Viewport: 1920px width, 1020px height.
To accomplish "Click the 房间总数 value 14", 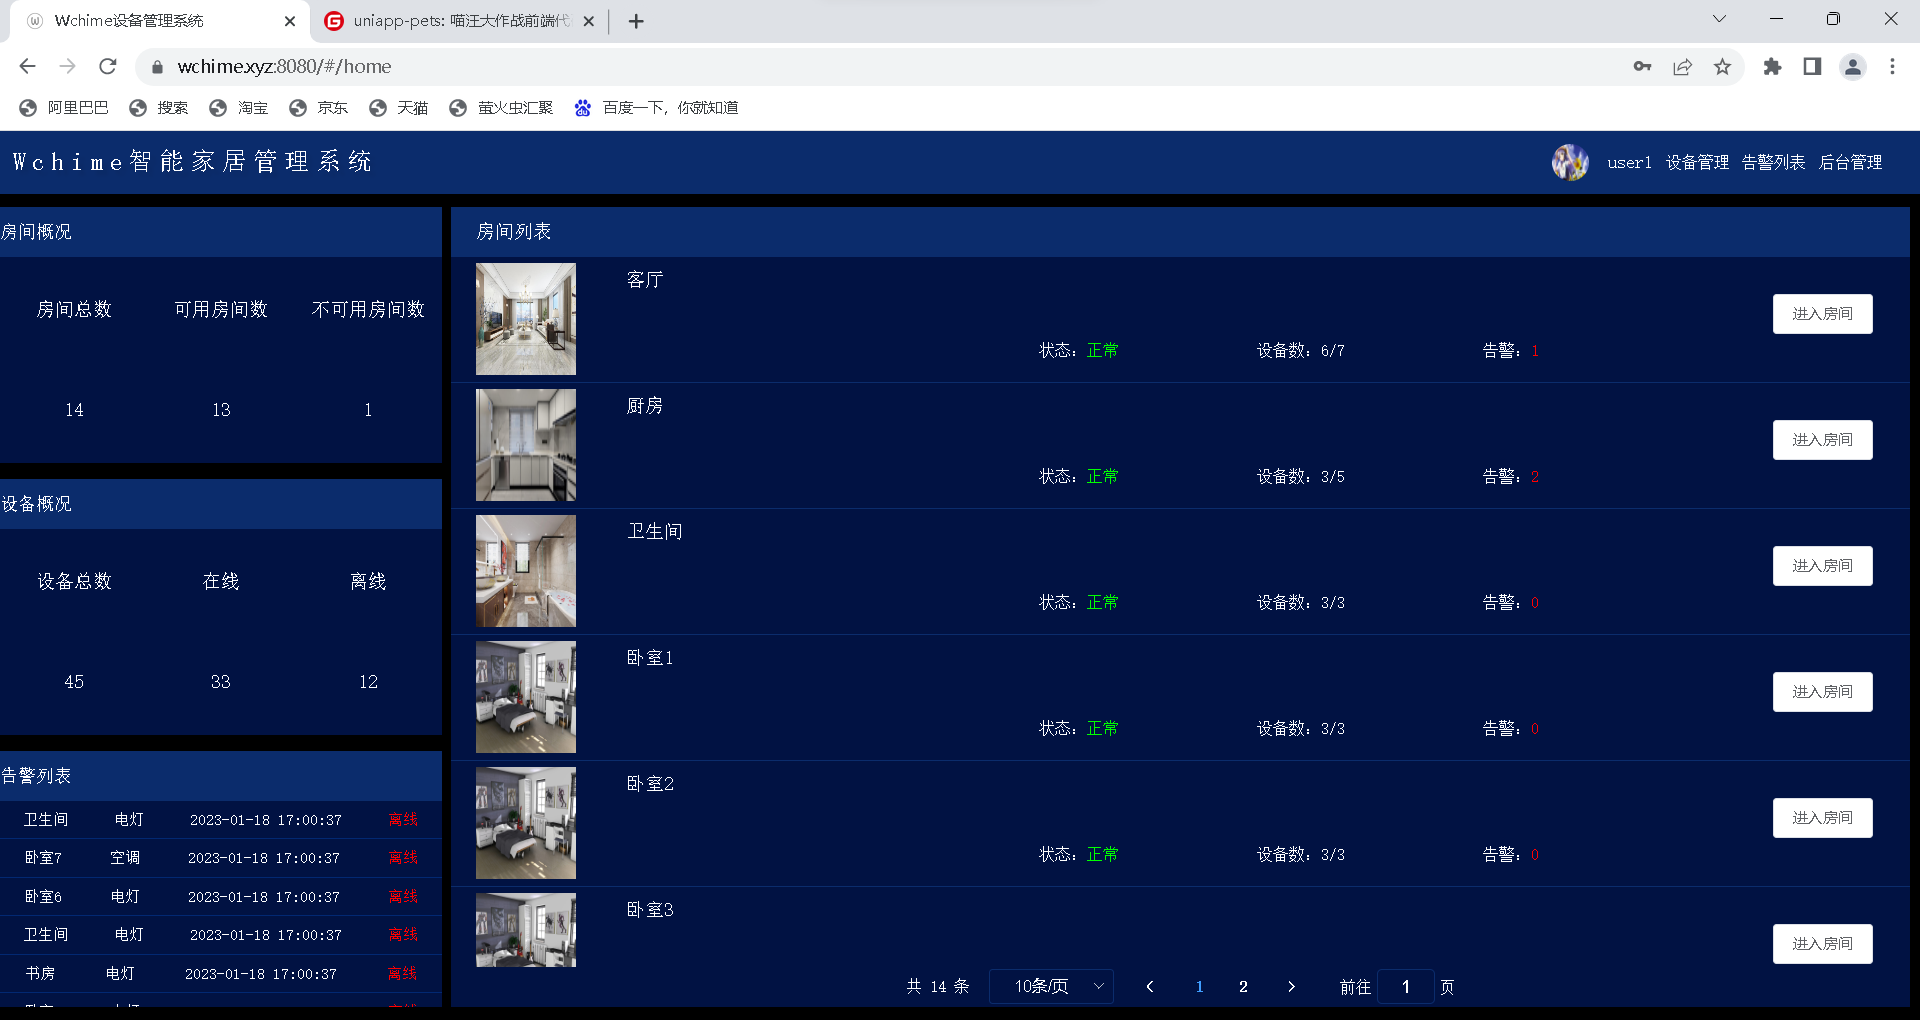I will point(74,410).
